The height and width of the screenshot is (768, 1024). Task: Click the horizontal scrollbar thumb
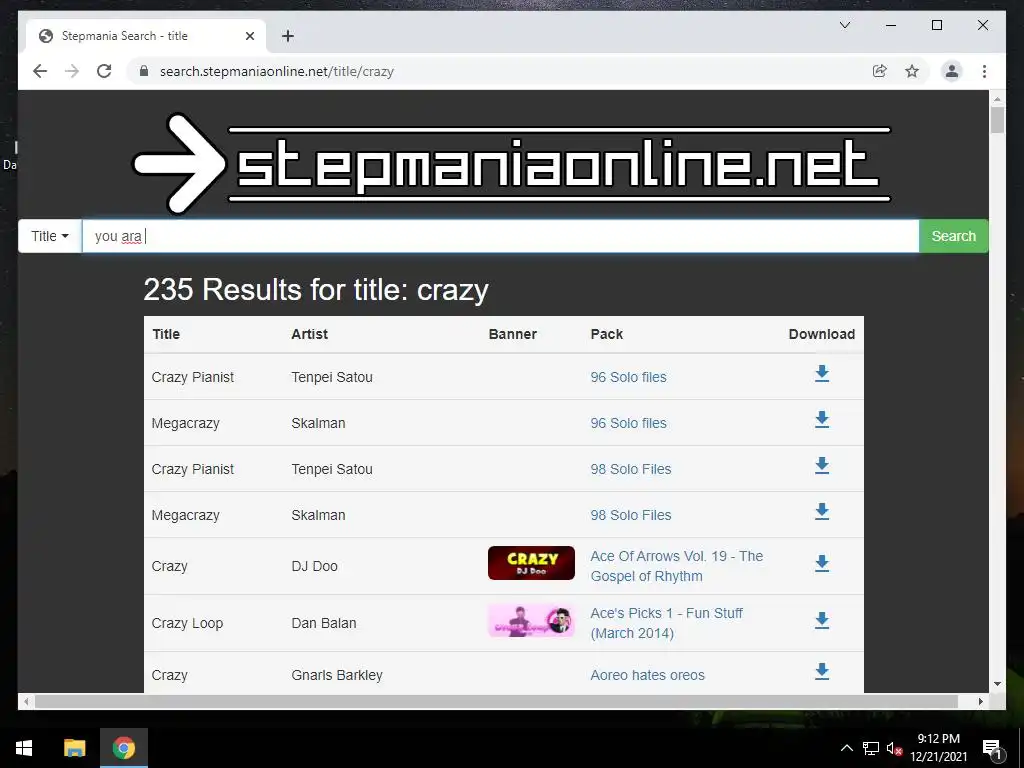click(496, 701)
